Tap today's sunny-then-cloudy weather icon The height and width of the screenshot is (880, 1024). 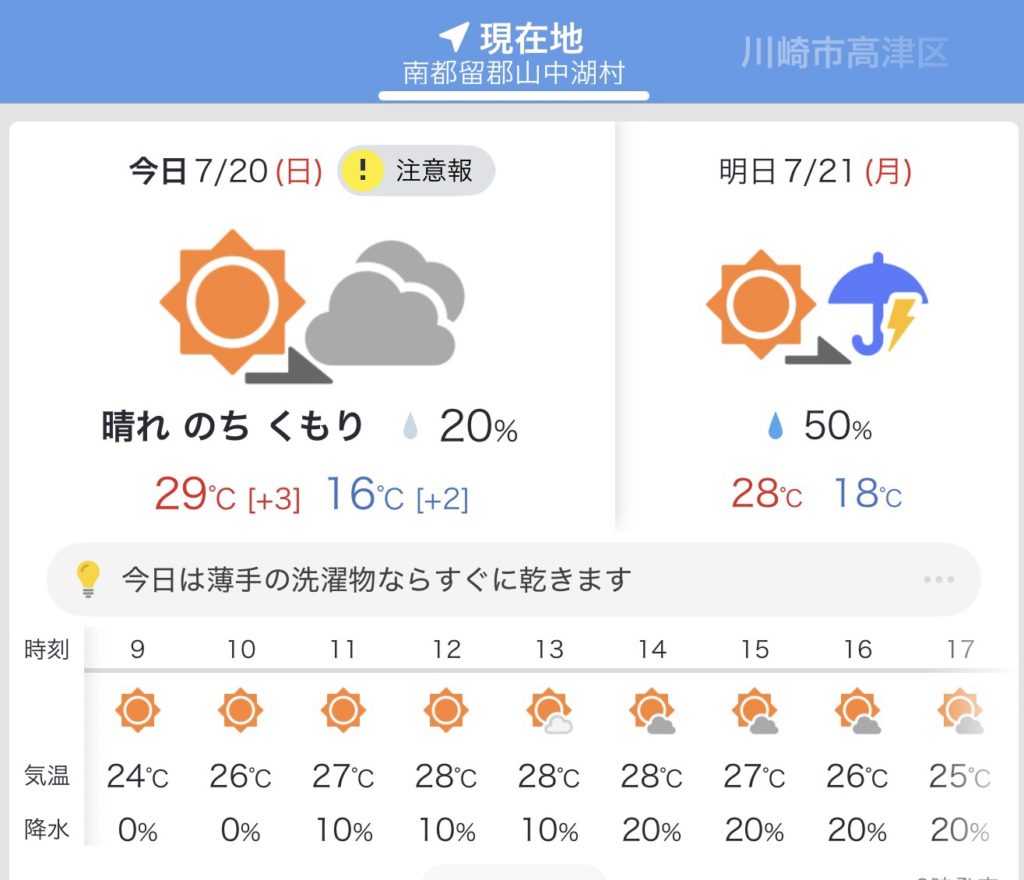[312, 305]
